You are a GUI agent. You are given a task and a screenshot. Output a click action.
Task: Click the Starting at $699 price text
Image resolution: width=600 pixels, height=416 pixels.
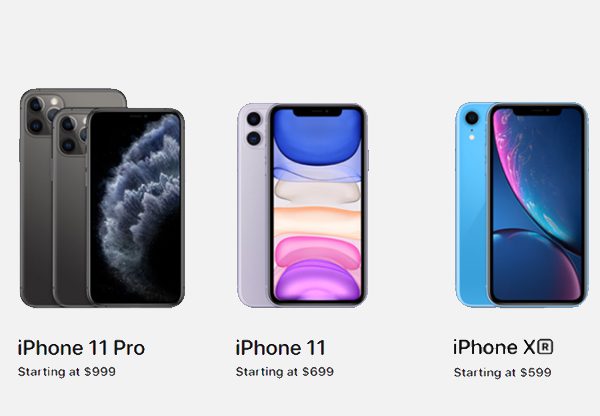(x=285, y=372)
